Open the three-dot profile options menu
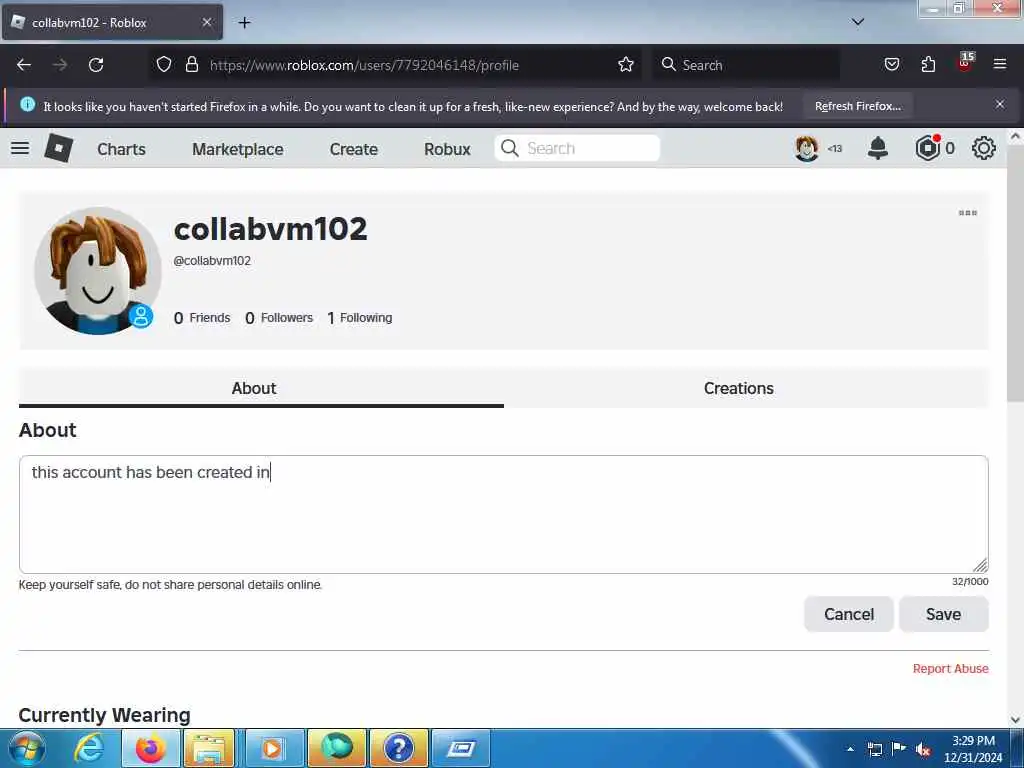This screenshot has height=768, width=1024. pyautogui.click(x=968, y=213)
